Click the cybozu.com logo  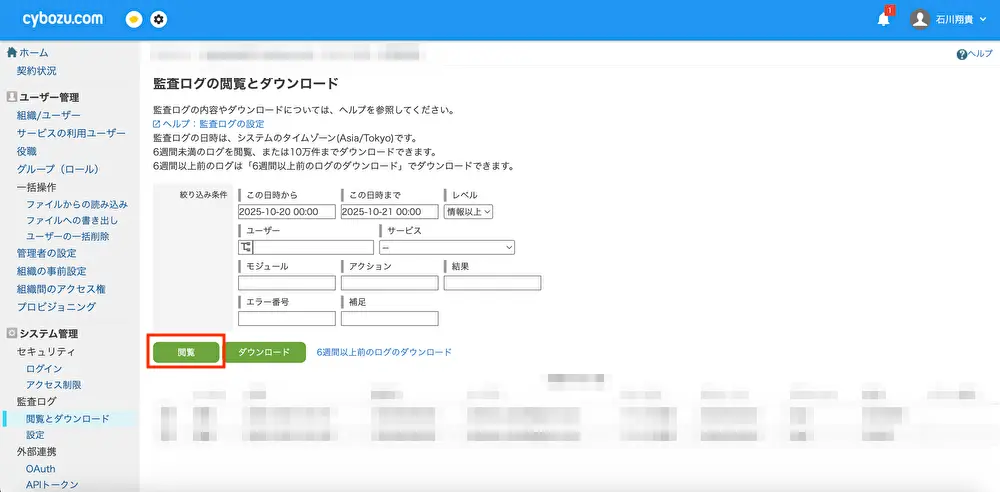tap(62, 19)
